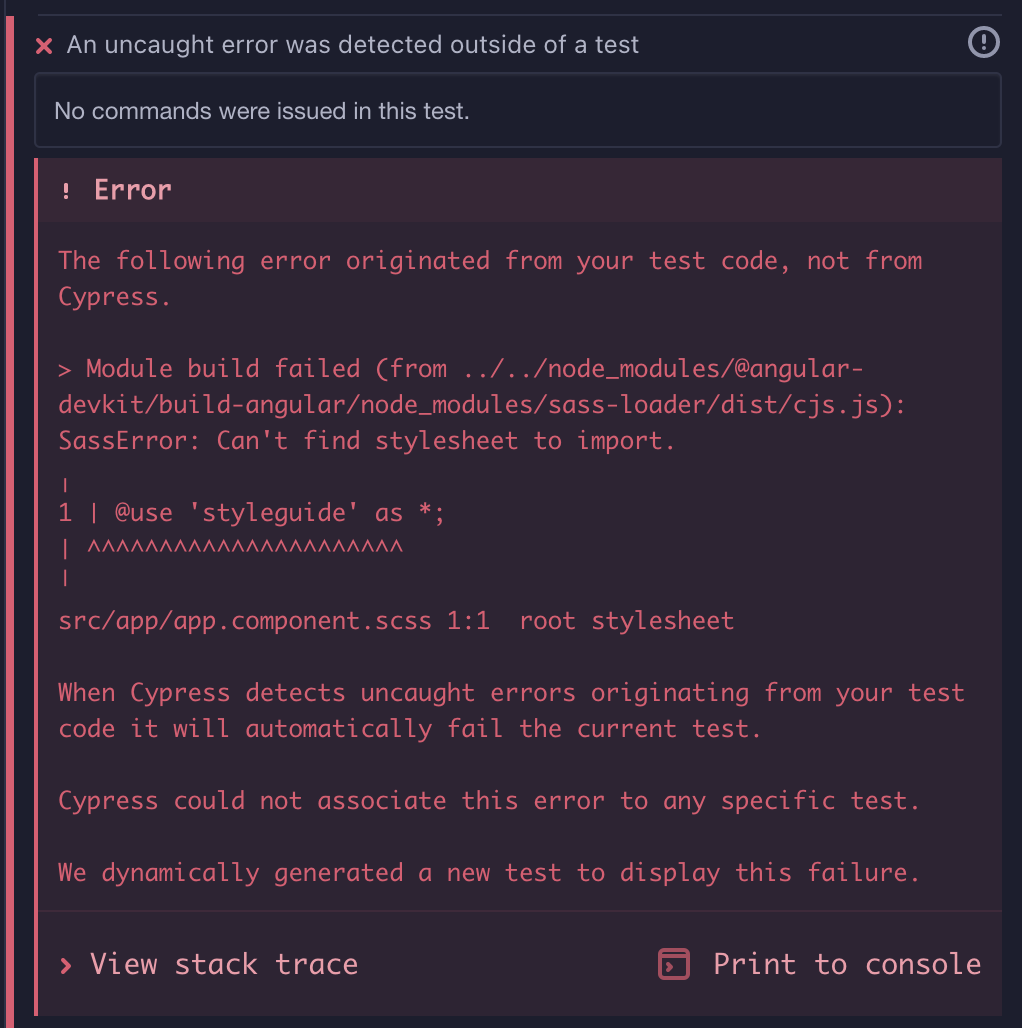The image size is (1022, 1028).
Task: Select the No commands were issued message box
Action: click(518, 110)
